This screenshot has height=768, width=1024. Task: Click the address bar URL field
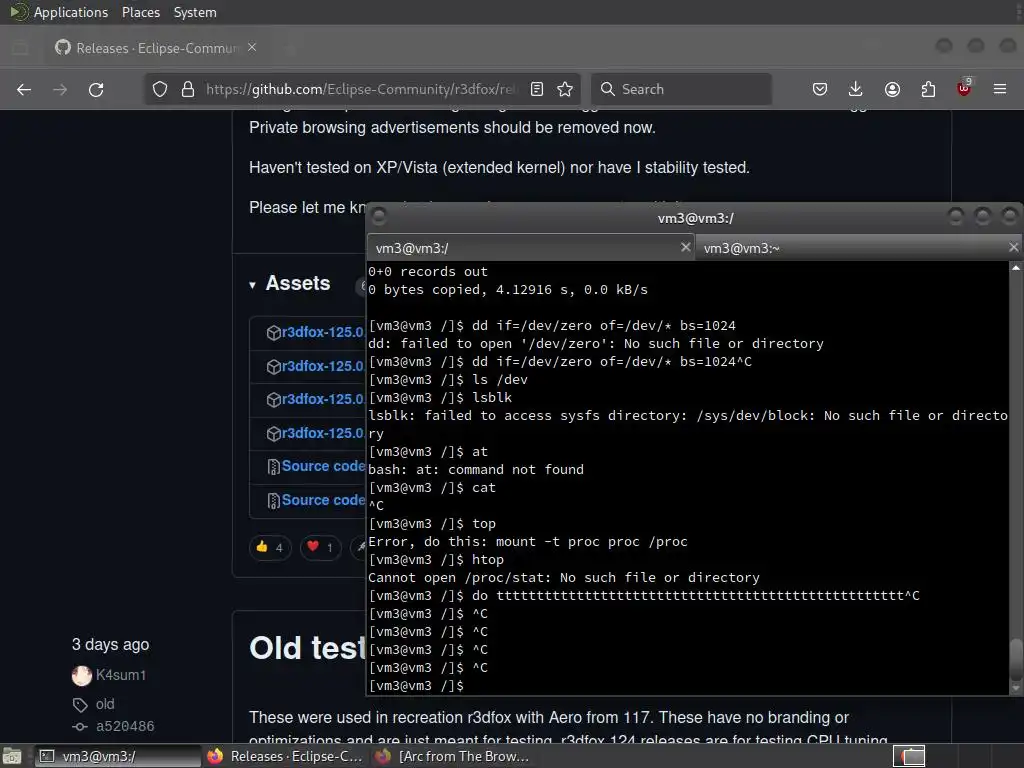coord(360,89)
